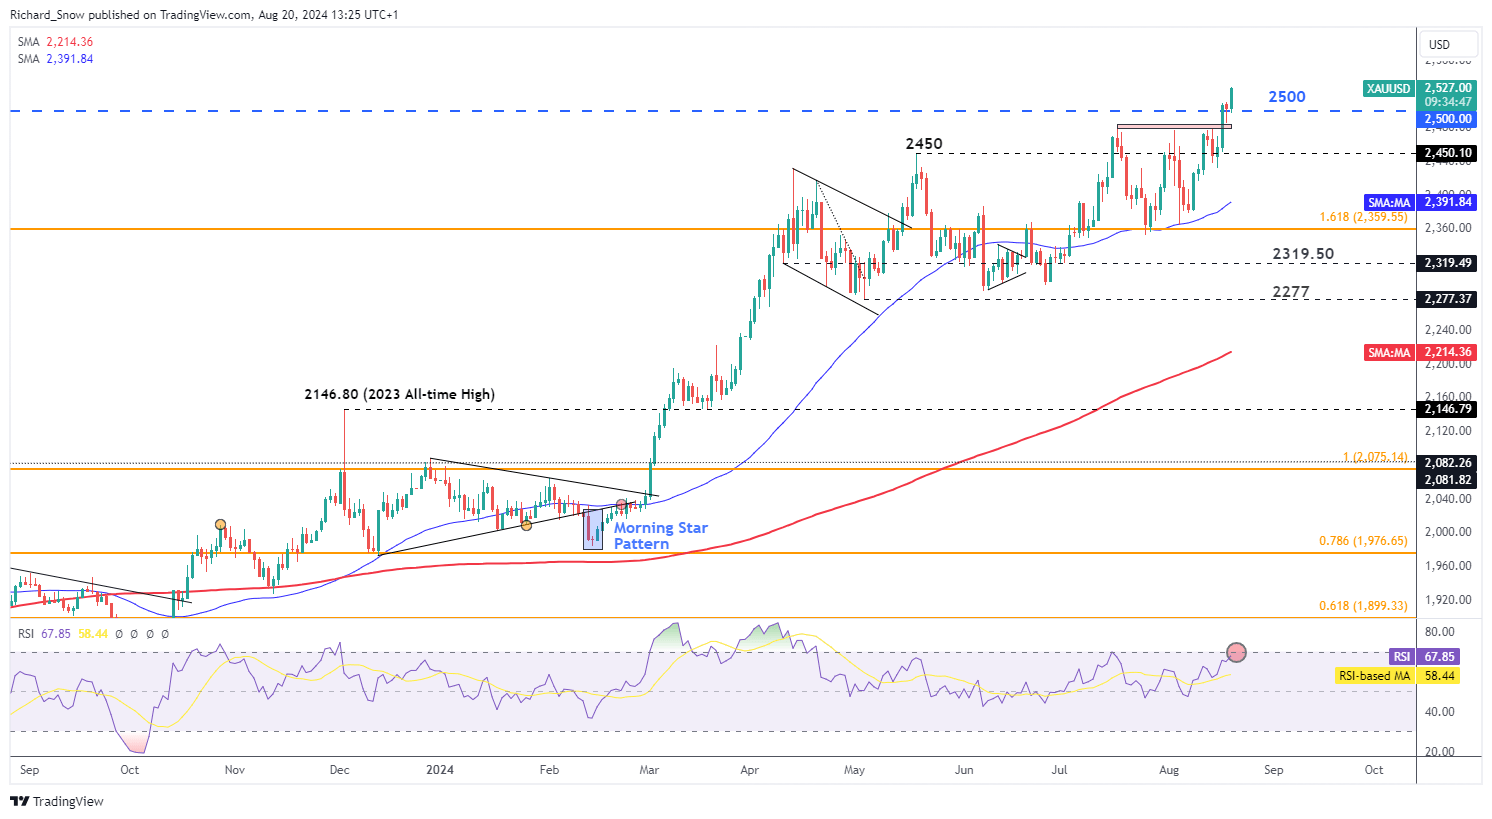Select the SMA 2,391.84 legend entry
The image size is (1492, 819).
coord(56,59)
